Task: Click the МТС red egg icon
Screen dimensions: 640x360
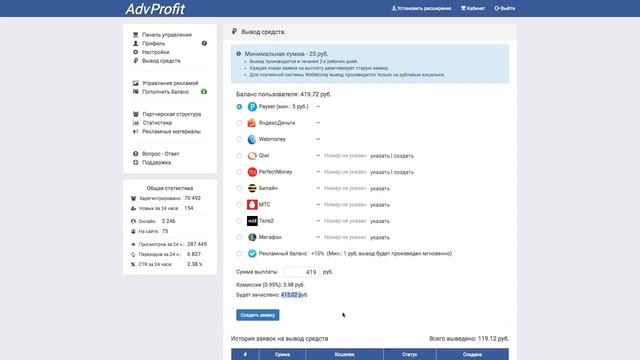Action: 252,204
